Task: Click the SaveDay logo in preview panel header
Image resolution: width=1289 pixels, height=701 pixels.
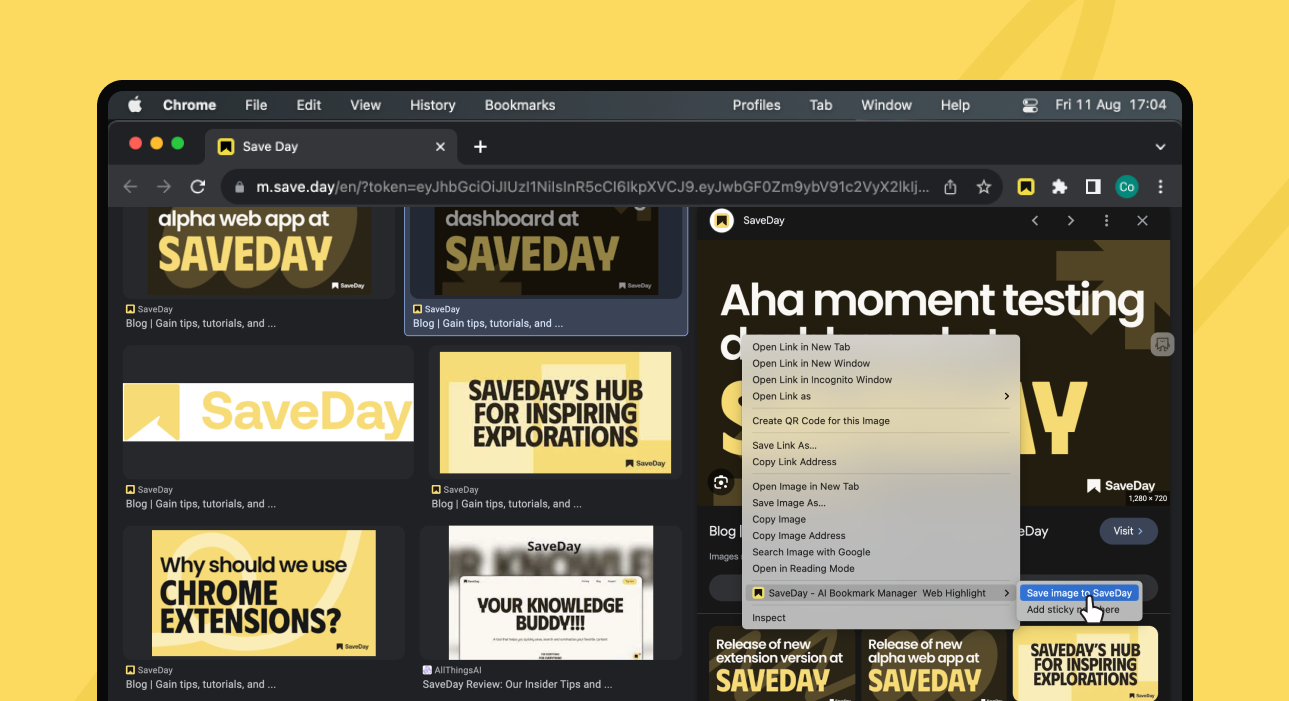Action: pyautogui.click(x=722, y=220)
